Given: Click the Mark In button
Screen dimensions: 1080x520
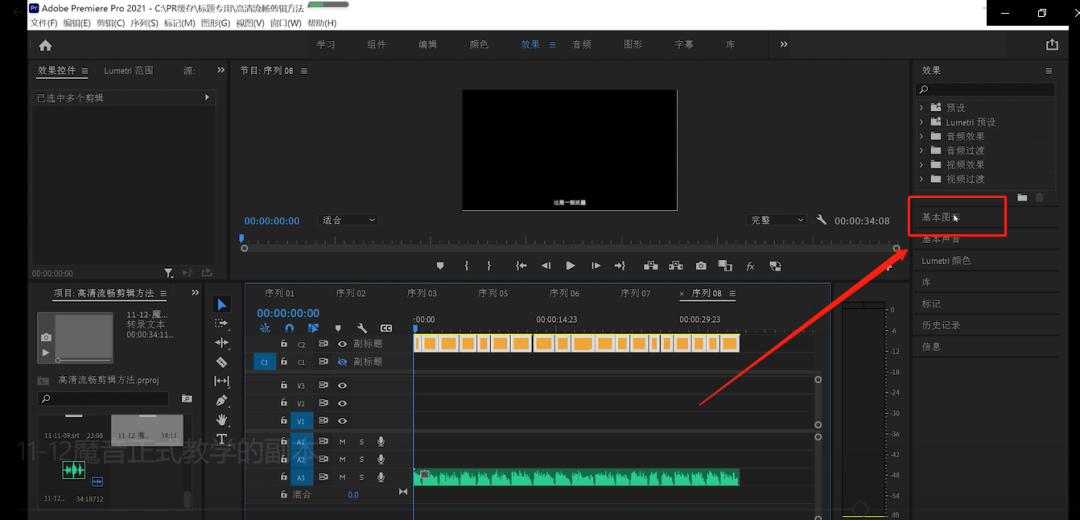Looking at the screenshot, I should point(466,266).
